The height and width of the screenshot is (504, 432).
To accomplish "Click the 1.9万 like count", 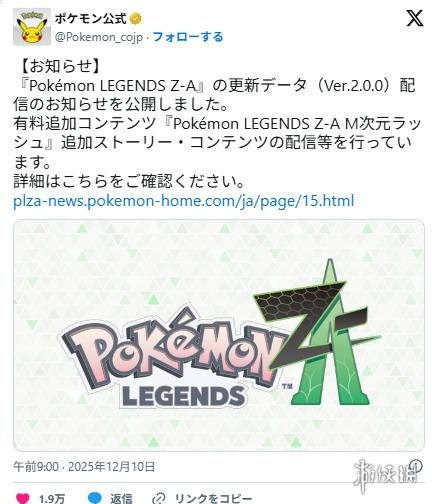I will point(52,499).
